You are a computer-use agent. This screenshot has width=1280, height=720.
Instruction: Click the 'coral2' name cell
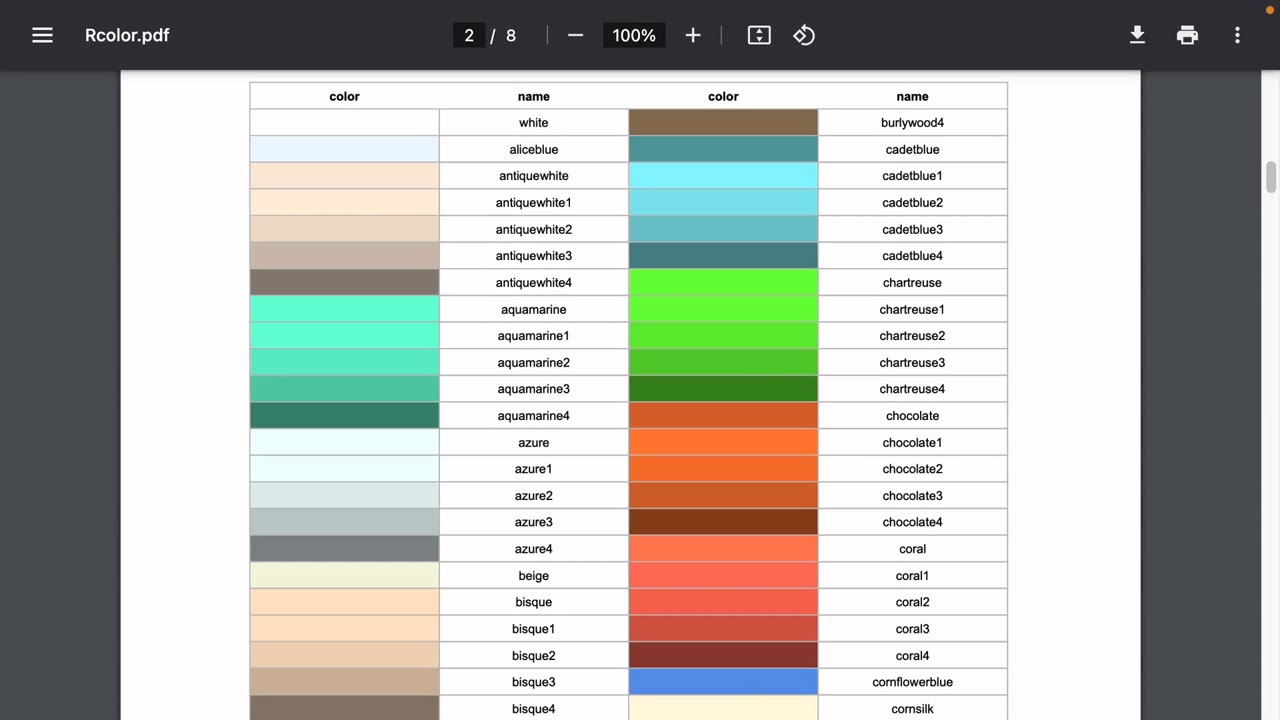click(x=912, y=602)
